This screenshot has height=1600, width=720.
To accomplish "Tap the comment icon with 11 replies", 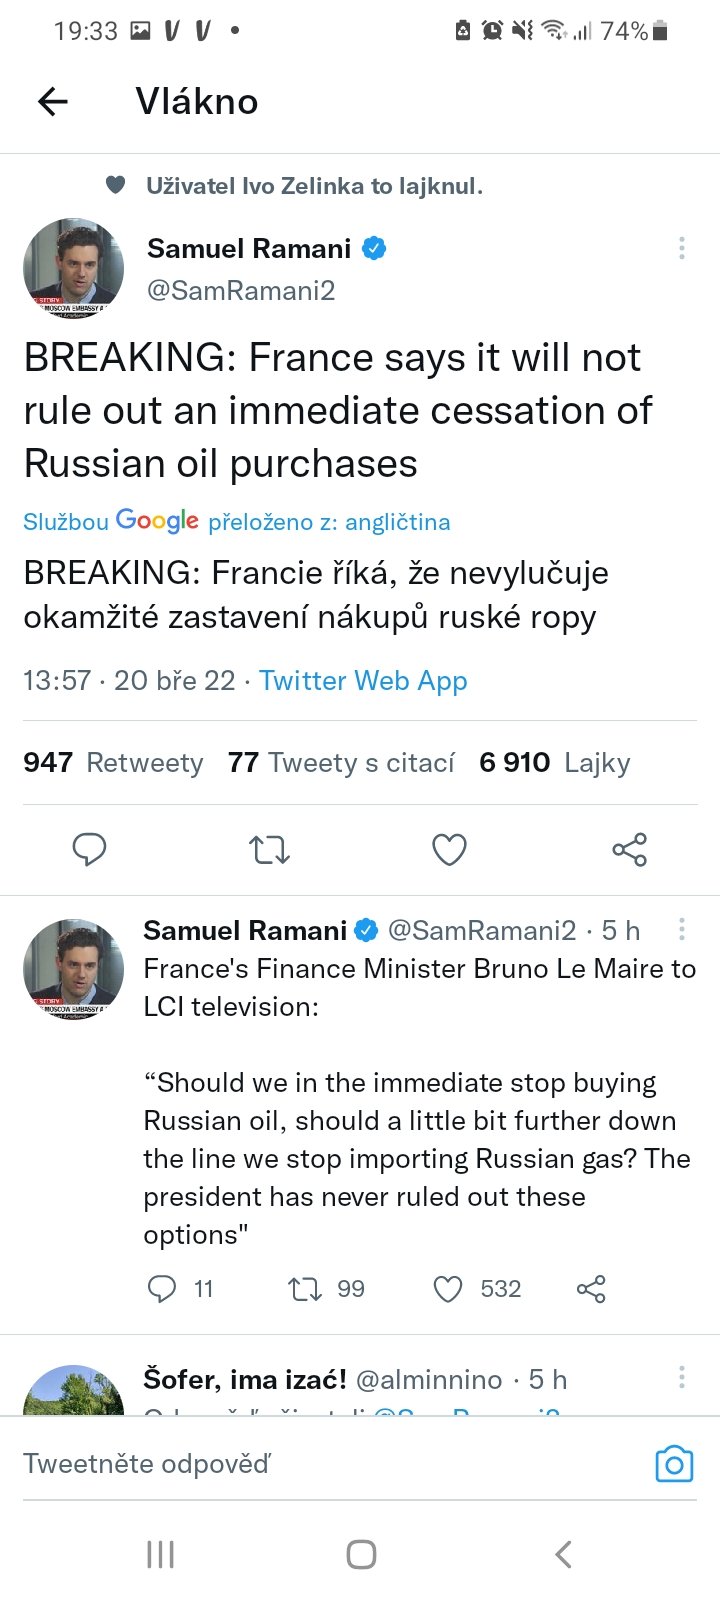I will pyautogui.click(x=162, y=1289).
